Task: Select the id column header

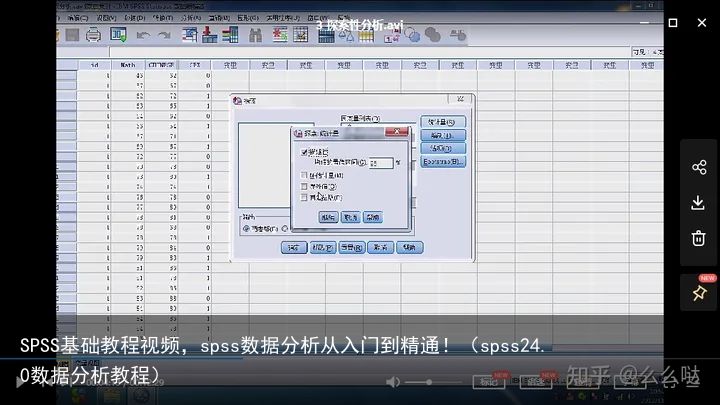Action: click(94, 65)
